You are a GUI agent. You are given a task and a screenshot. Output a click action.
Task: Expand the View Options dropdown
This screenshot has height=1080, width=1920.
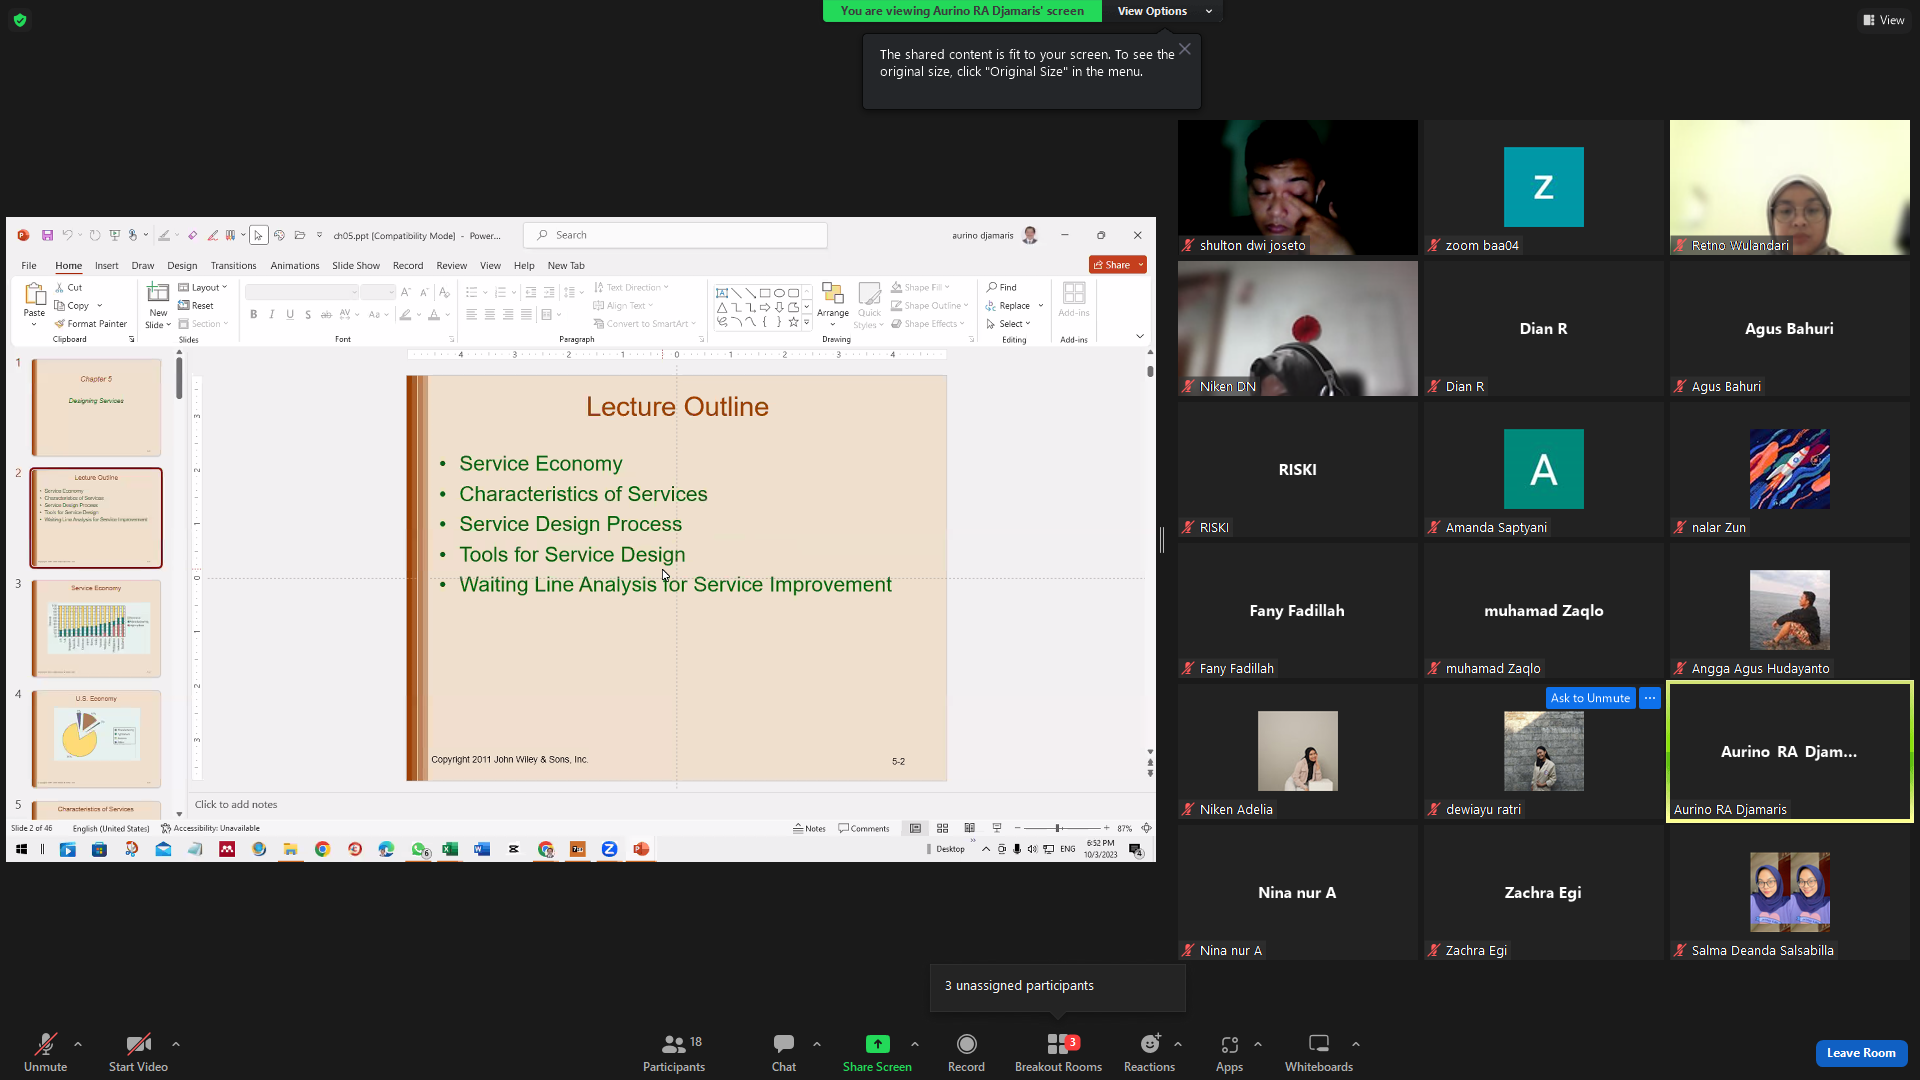point(1164,11)
